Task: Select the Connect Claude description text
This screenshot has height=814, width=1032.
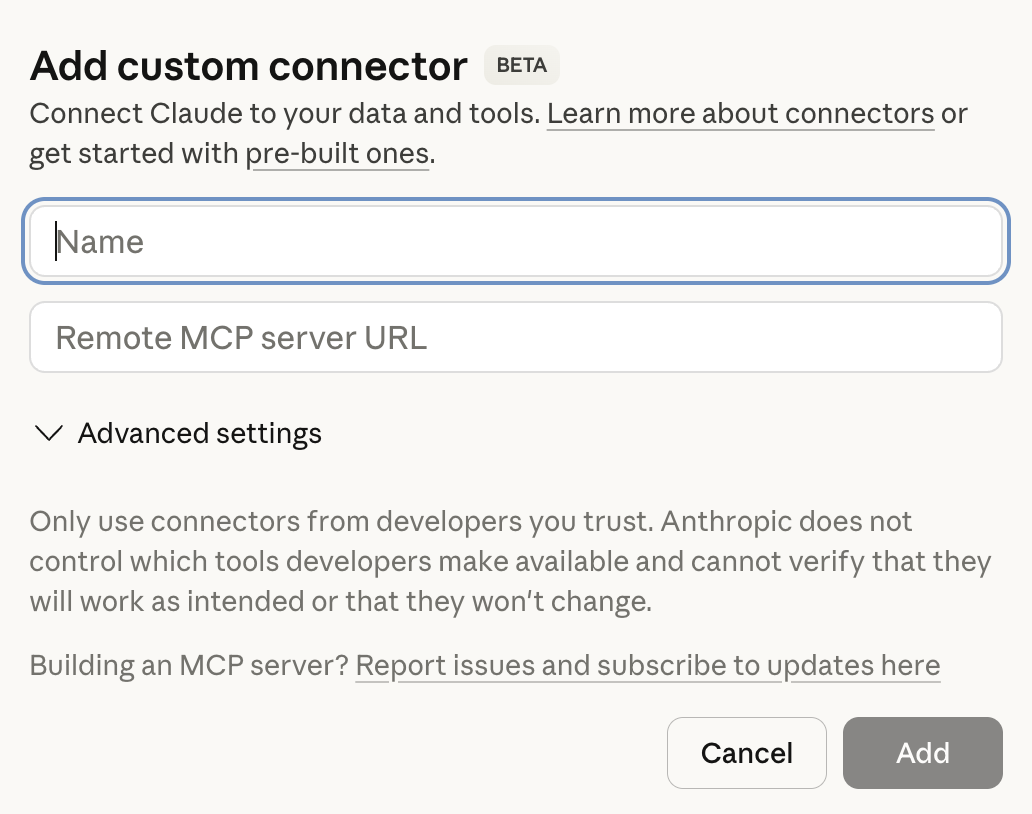Action: tap(286, 113)
